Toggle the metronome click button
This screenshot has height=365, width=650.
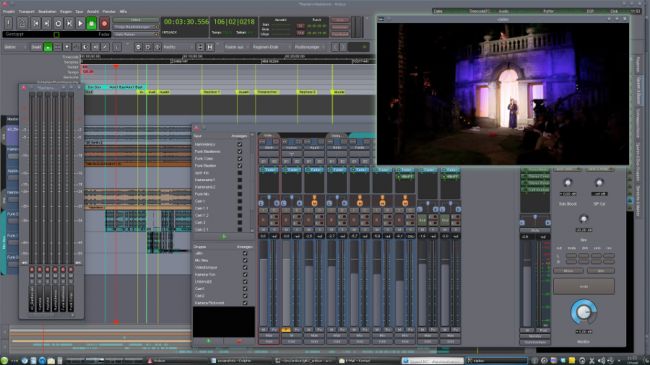(22, 24)
